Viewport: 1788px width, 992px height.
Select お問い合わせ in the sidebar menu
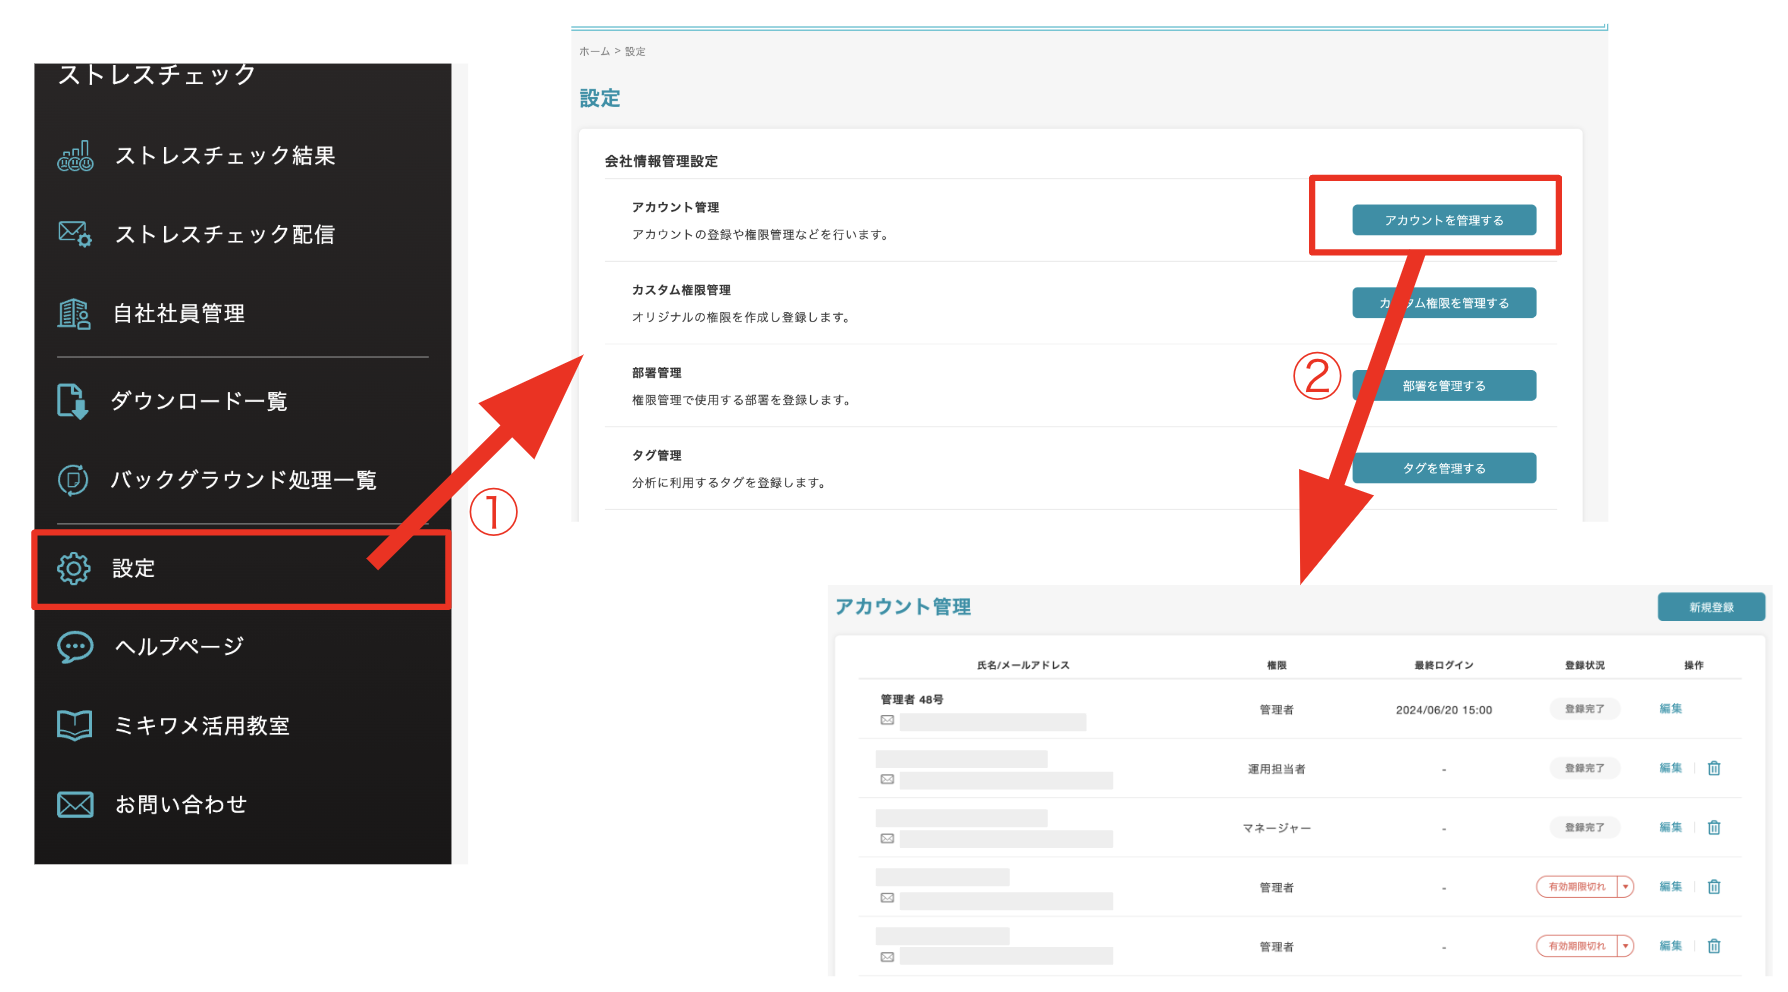click(179, 803)
